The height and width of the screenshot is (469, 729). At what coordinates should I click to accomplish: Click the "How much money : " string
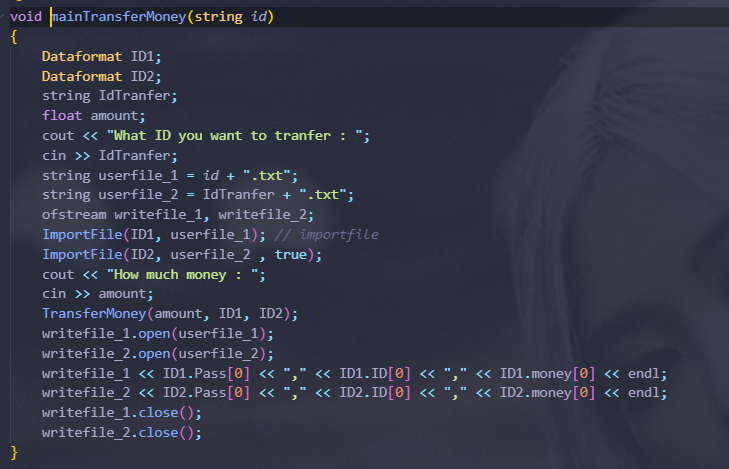pos(182,275)
